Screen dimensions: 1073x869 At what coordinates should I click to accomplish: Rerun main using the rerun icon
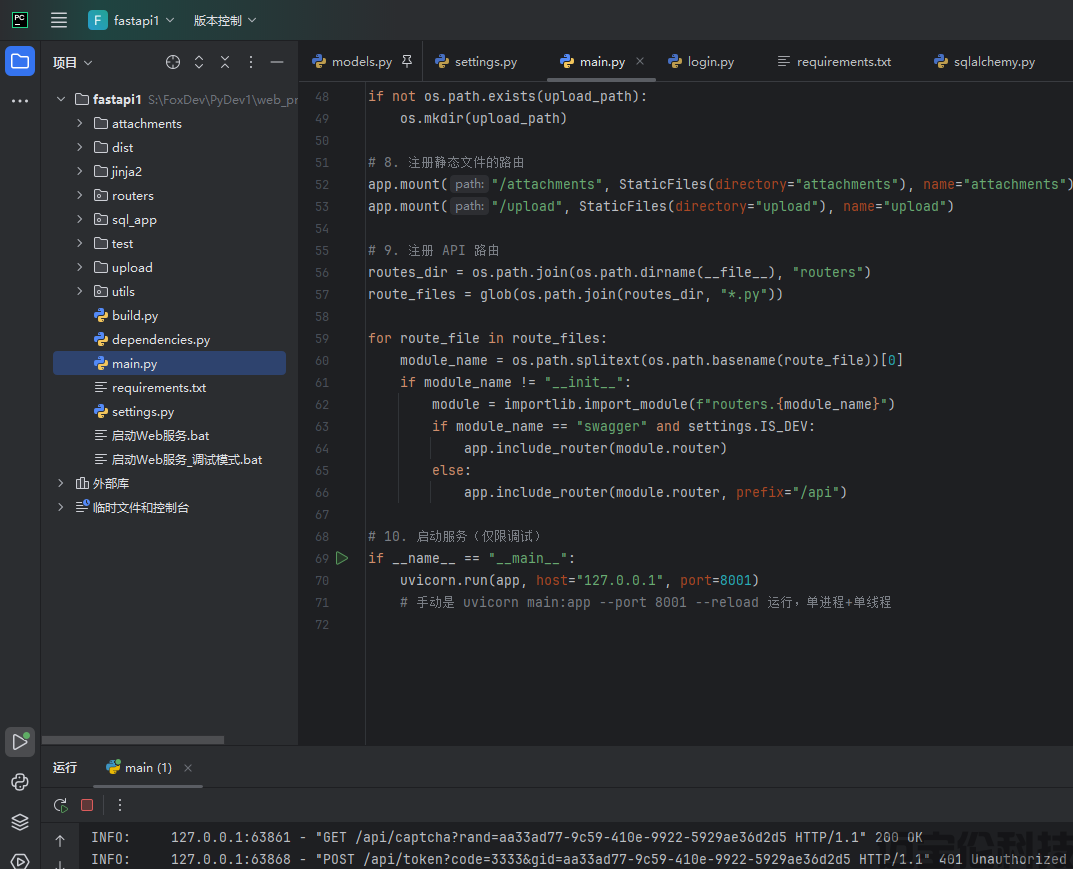[x=61, y=805]
